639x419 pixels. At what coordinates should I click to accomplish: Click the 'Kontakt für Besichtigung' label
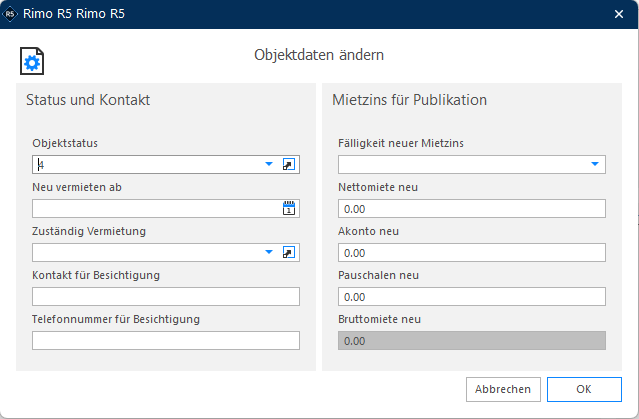(96, 275)
